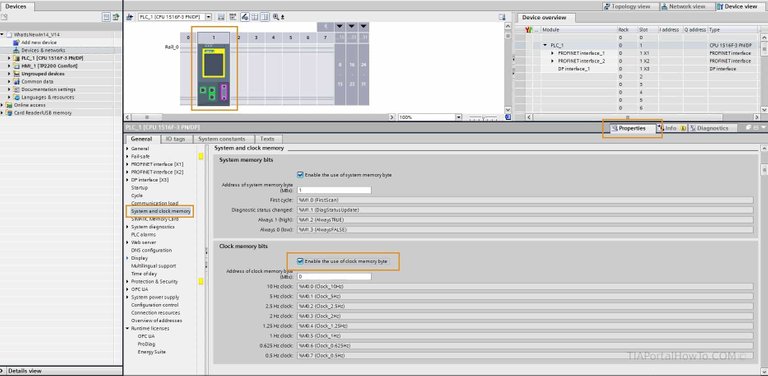Click the show address labels toolbar icon

pos(233,17)
